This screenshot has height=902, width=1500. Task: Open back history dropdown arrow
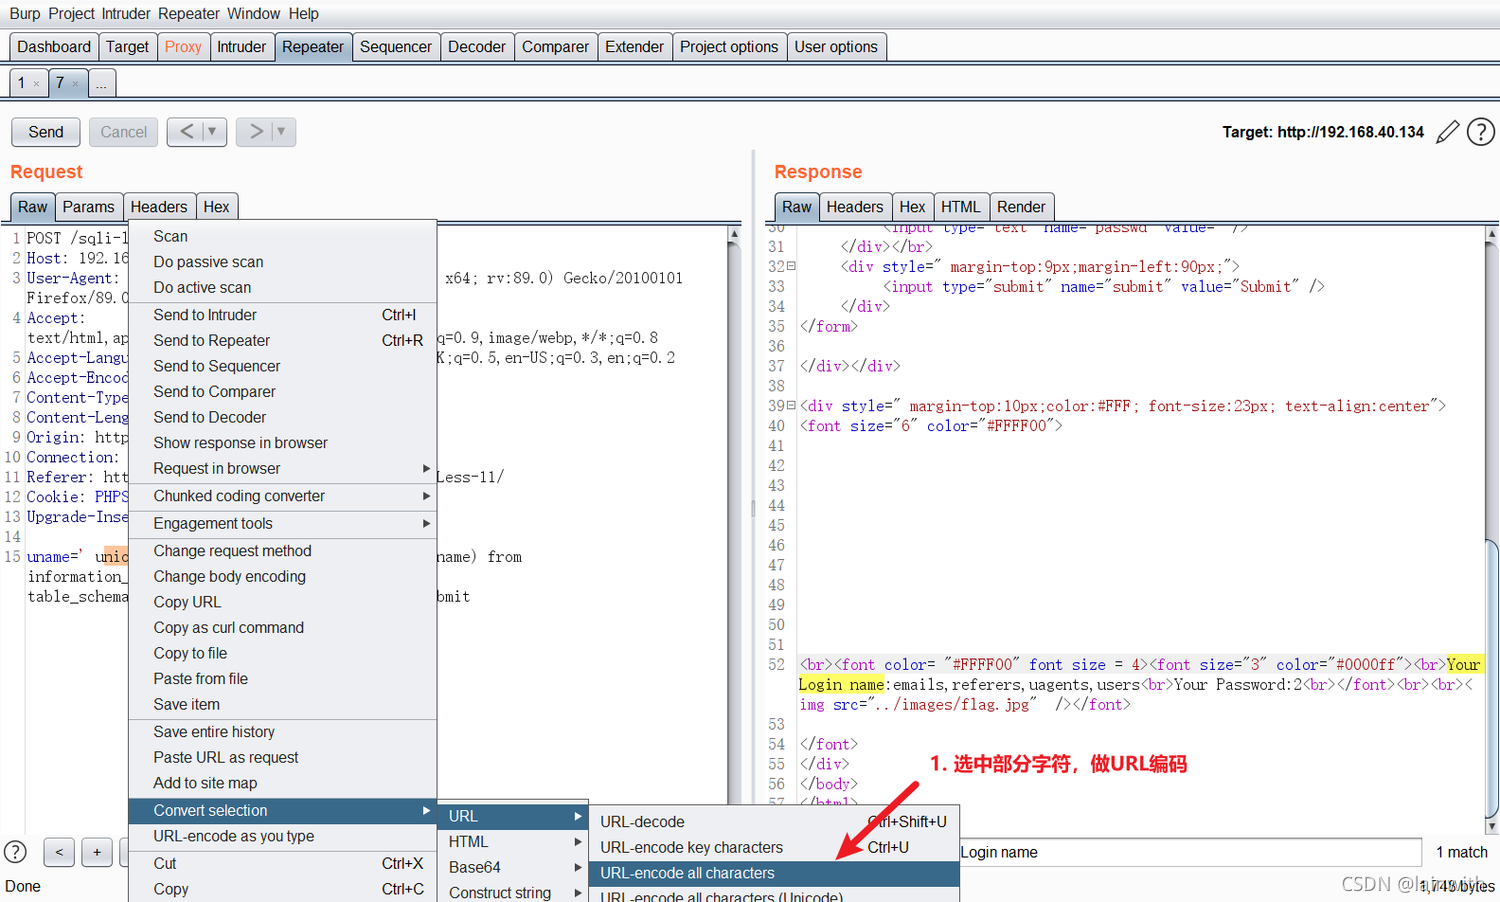tap(212, 131)
